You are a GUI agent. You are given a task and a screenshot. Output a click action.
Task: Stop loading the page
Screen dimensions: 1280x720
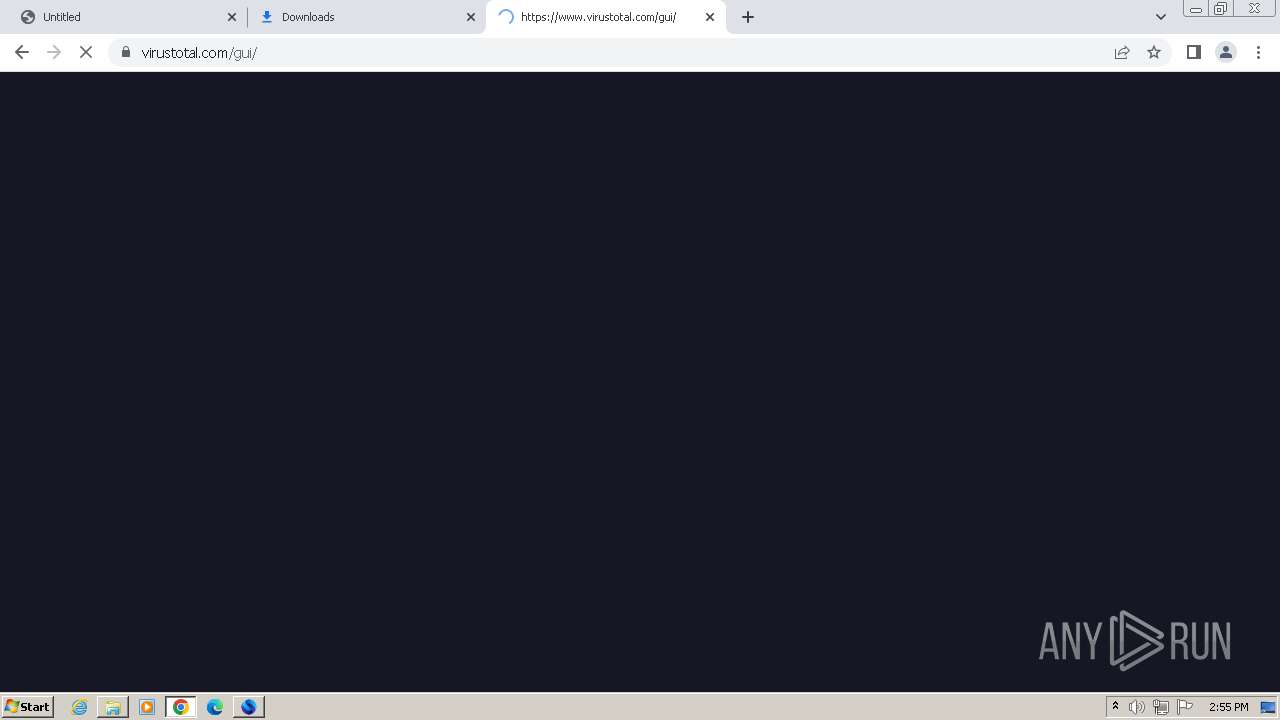pyautogui.click(x=86, y=52)
